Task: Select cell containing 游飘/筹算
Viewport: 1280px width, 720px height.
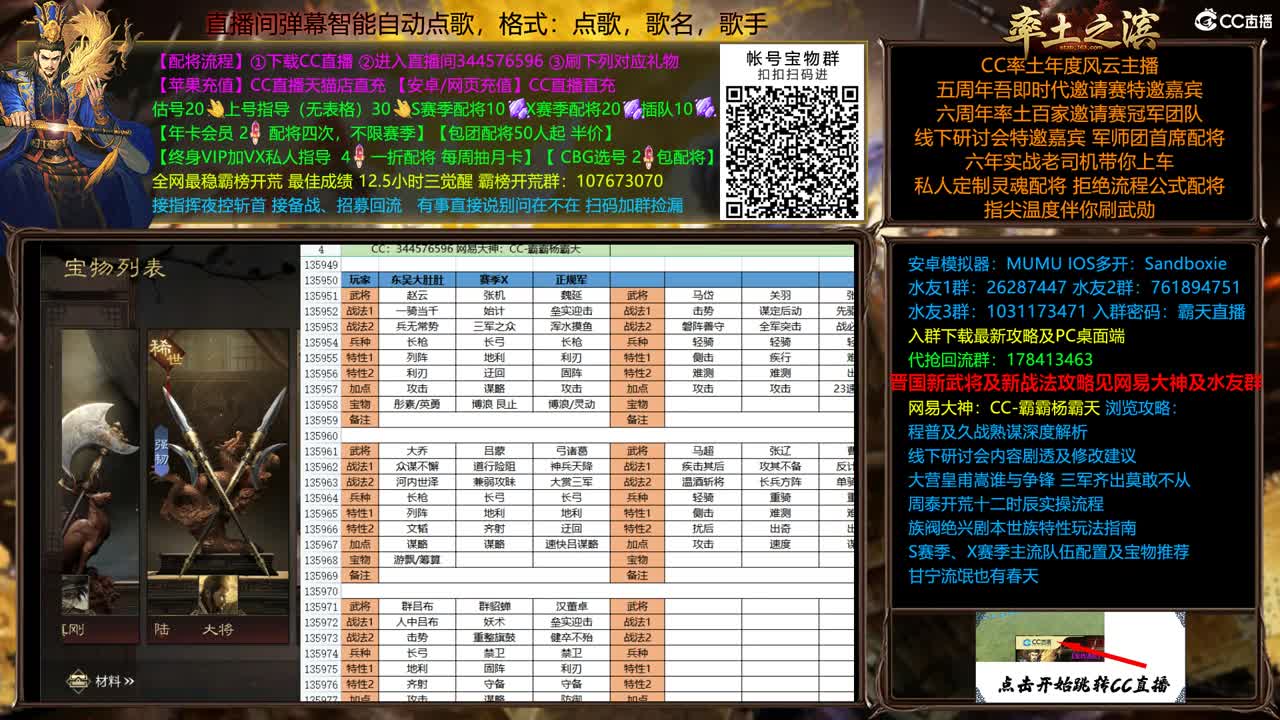Action: tap(416, 560)
